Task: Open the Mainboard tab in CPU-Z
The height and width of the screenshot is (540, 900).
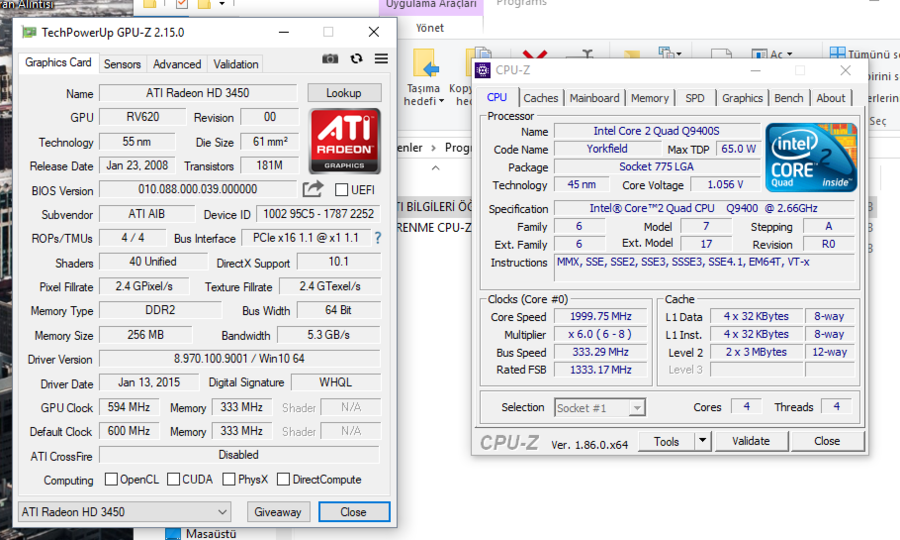Action: [595, 98]
